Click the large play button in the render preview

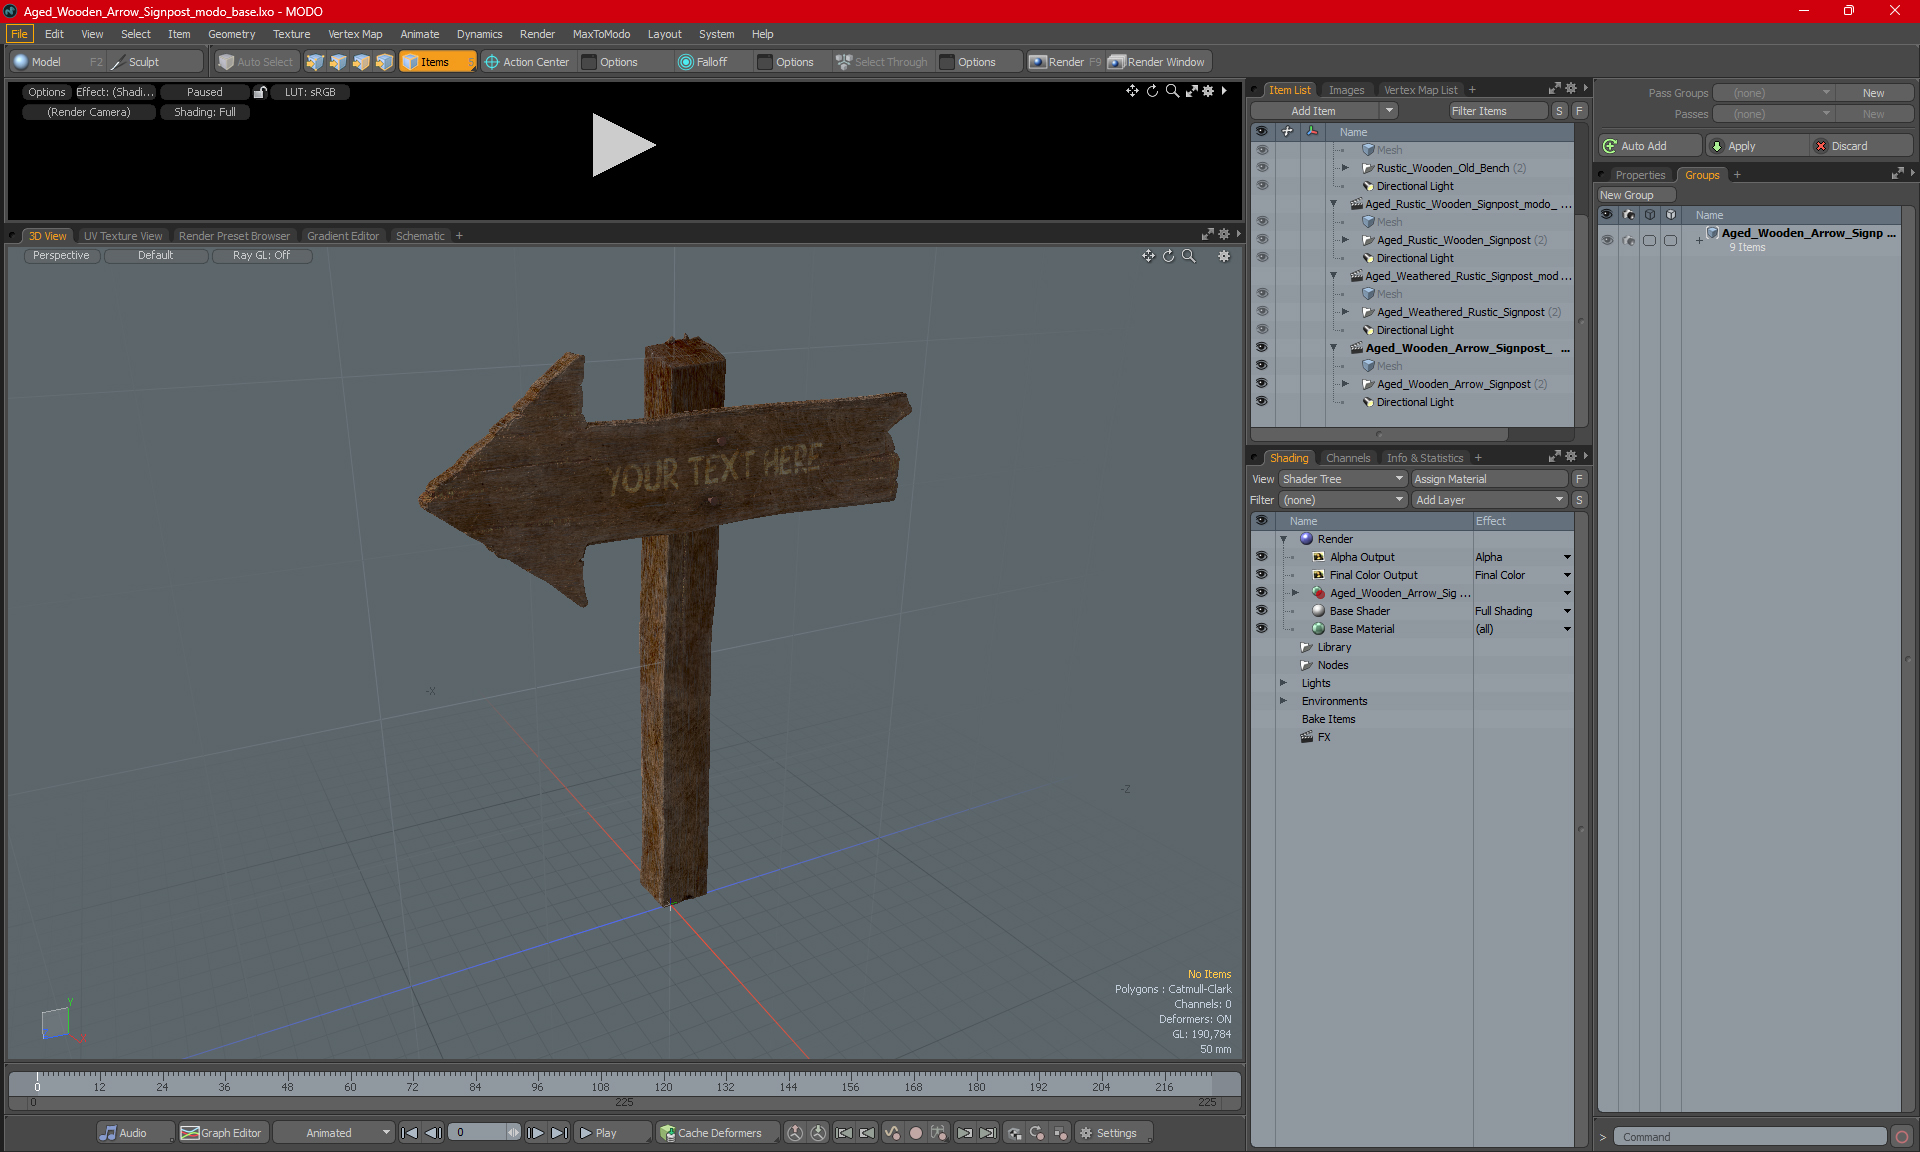(622, 145)
